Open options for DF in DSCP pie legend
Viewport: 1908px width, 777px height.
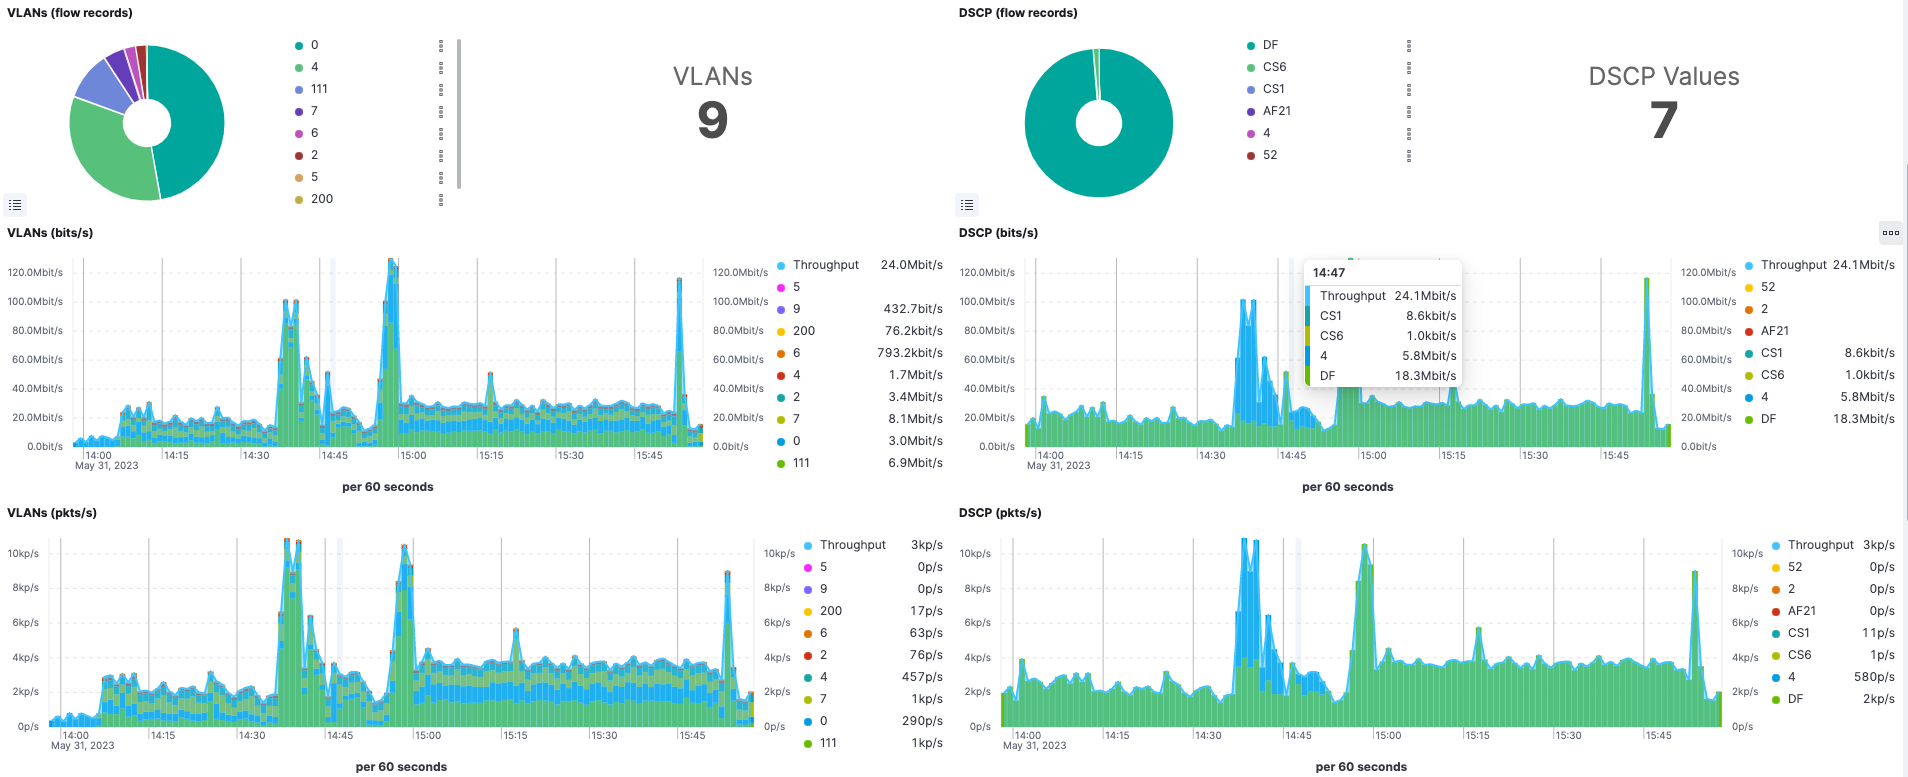click(x=1409, y=45)
